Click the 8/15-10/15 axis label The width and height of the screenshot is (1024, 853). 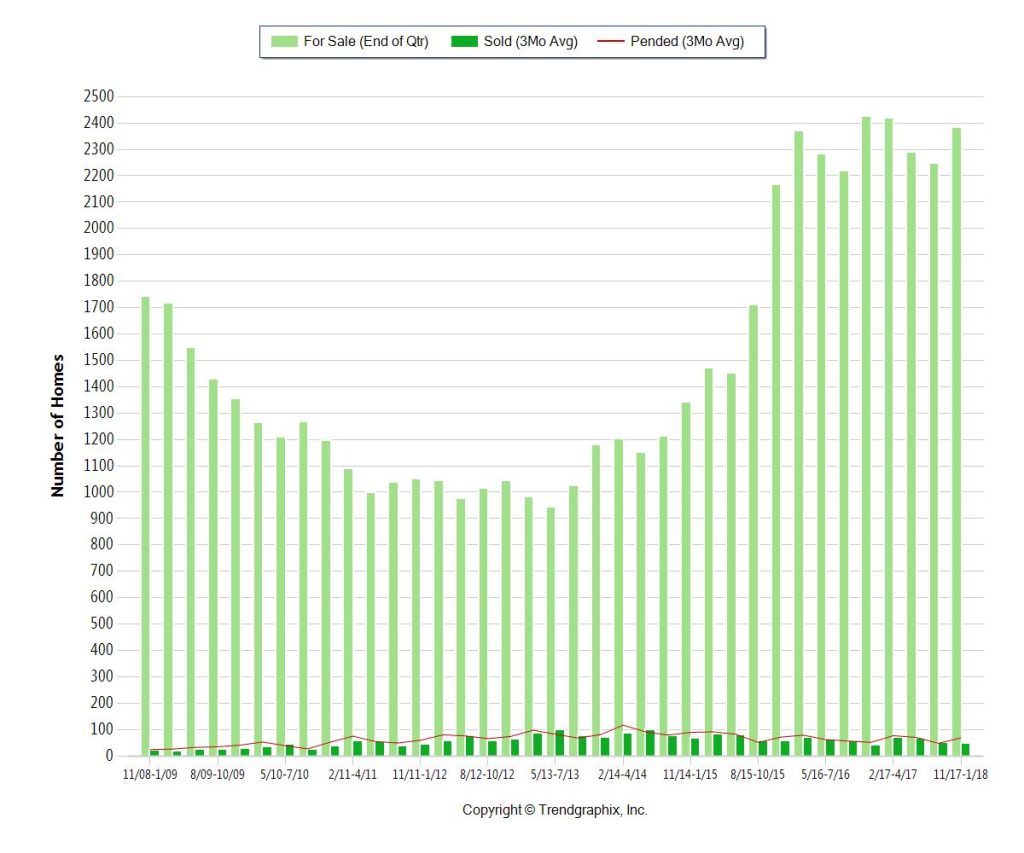758,775
